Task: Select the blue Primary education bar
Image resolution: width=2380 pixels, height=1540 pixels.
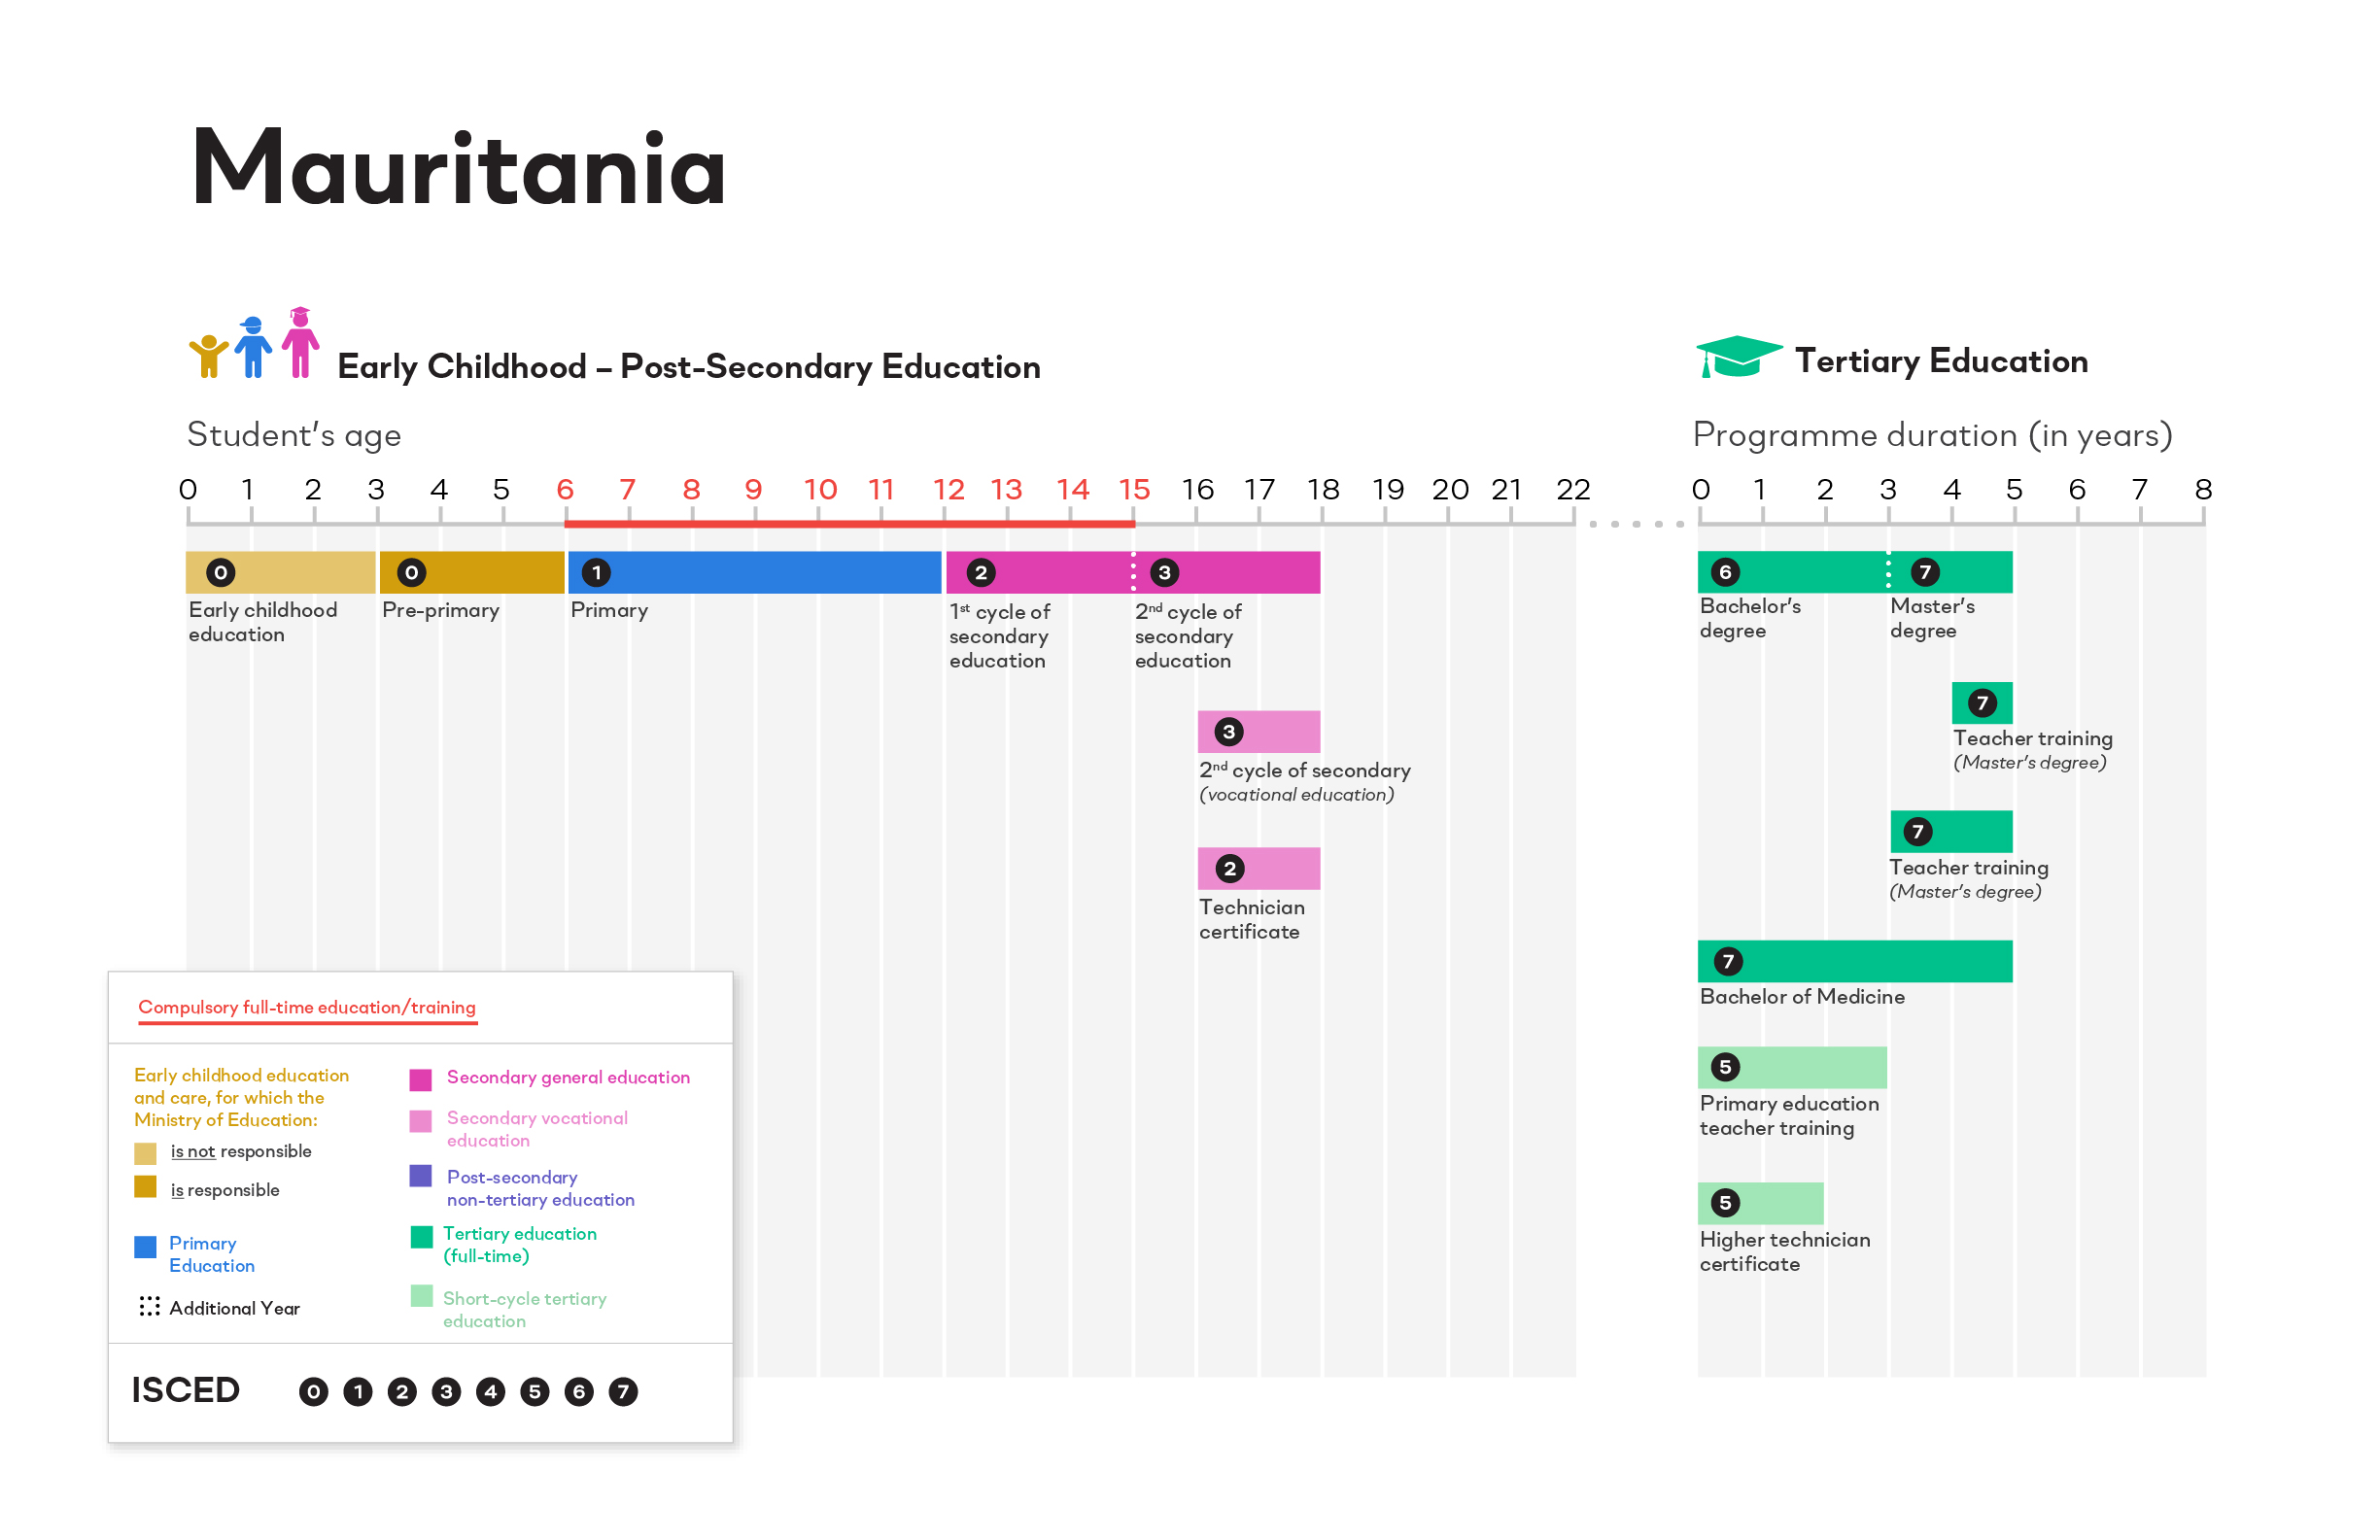Action: [755, 573]
